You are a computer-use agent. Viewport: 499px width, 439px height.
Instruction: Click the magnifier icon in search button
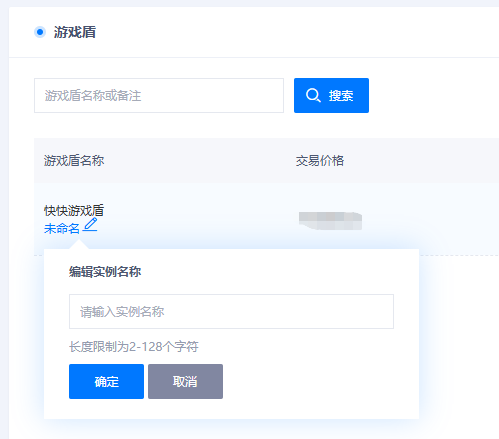click(313, 95)
